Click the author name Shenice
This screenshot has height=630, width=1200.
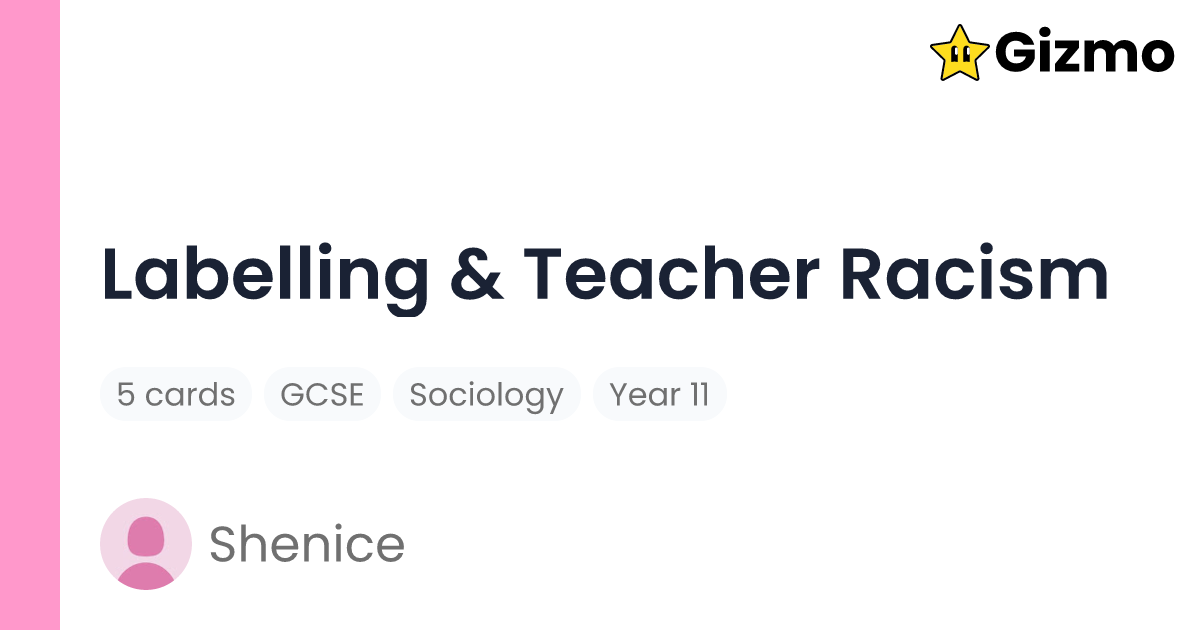[306, 545]
